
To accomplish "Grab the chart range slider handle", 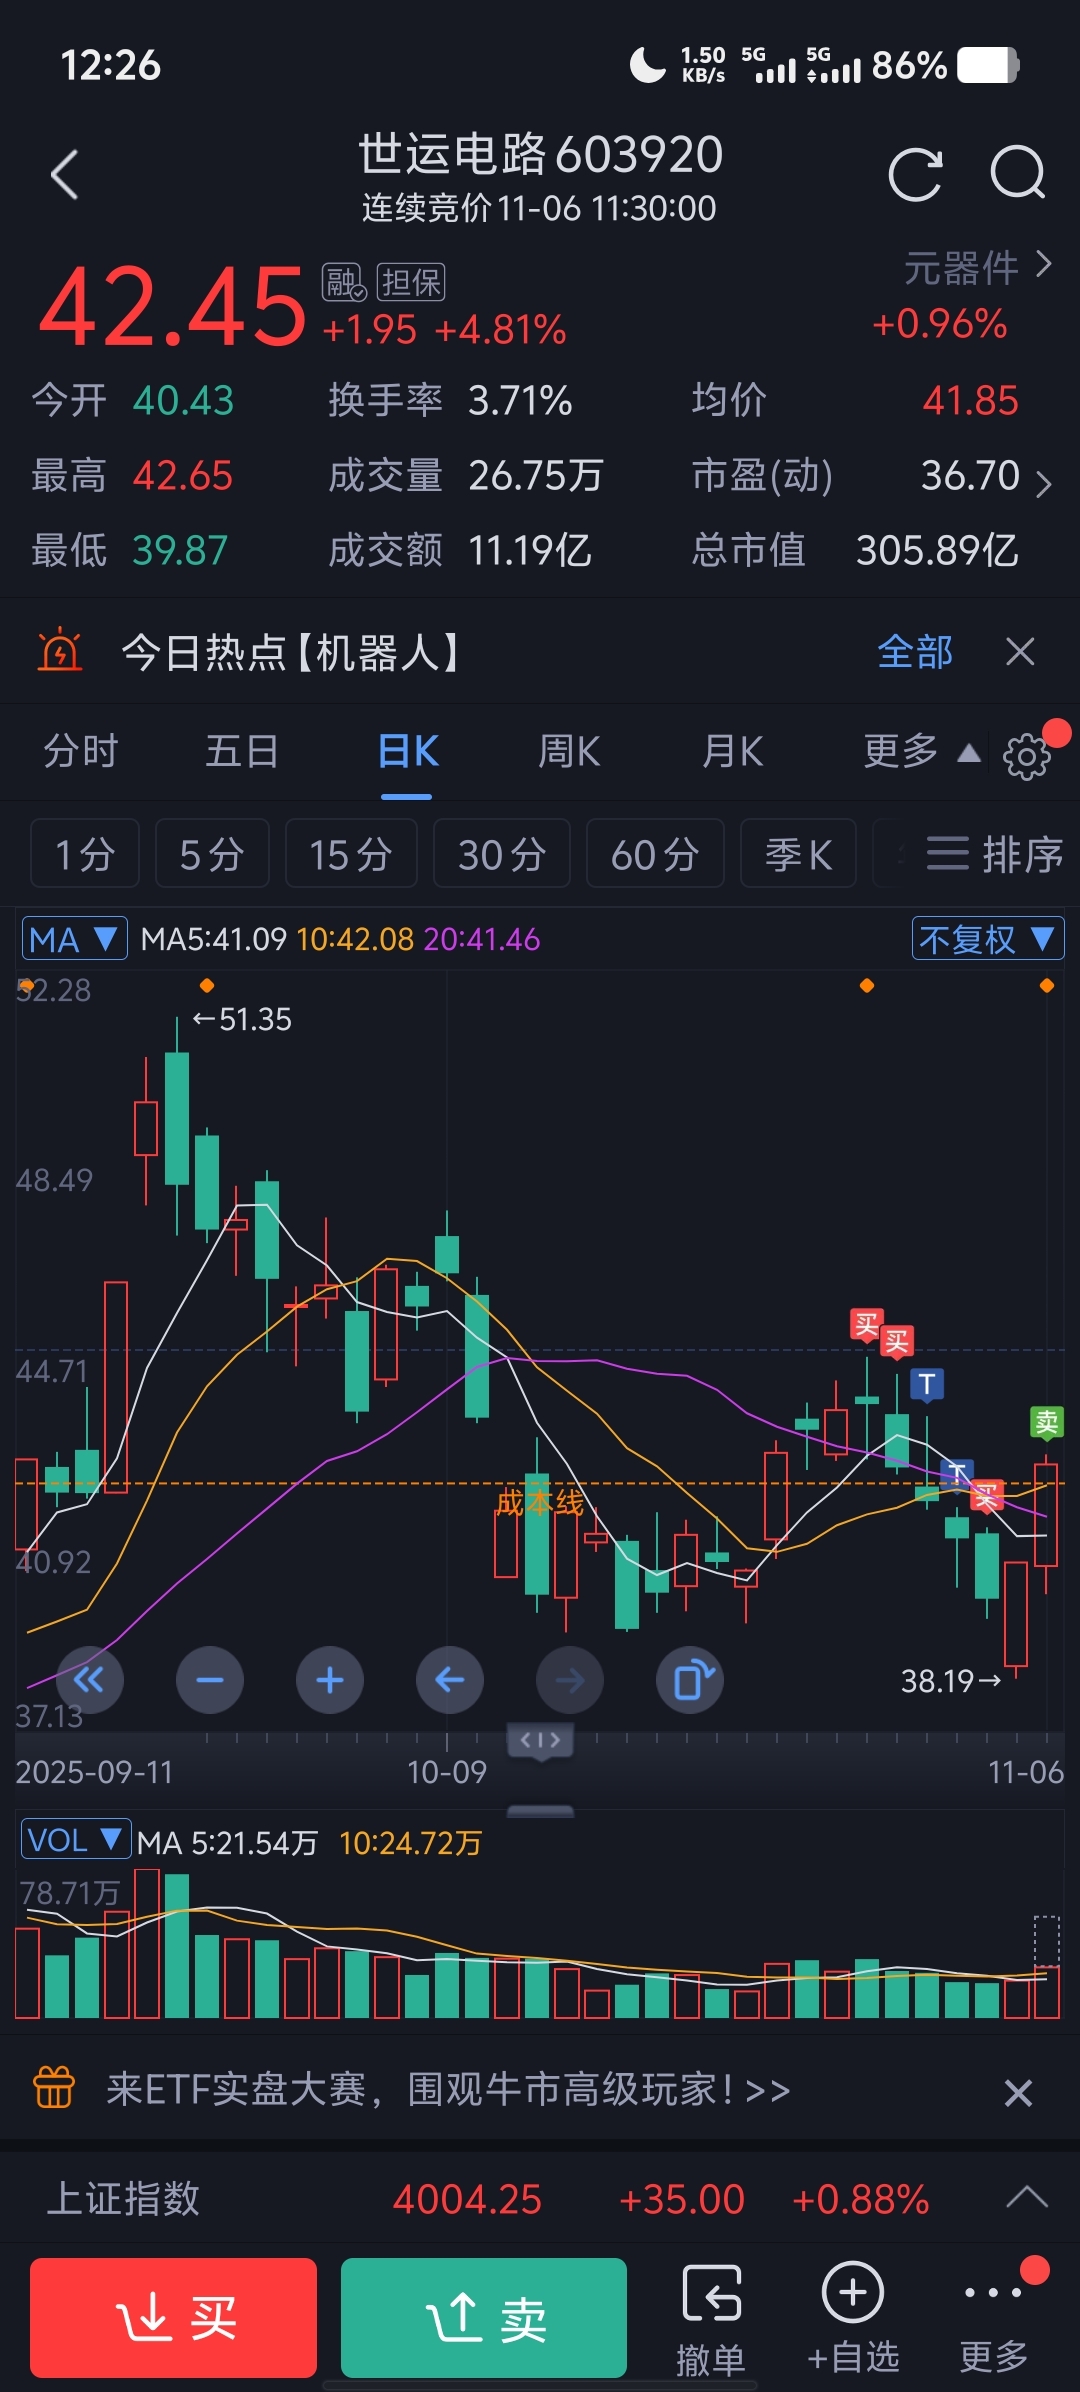I will point(540,1741).
